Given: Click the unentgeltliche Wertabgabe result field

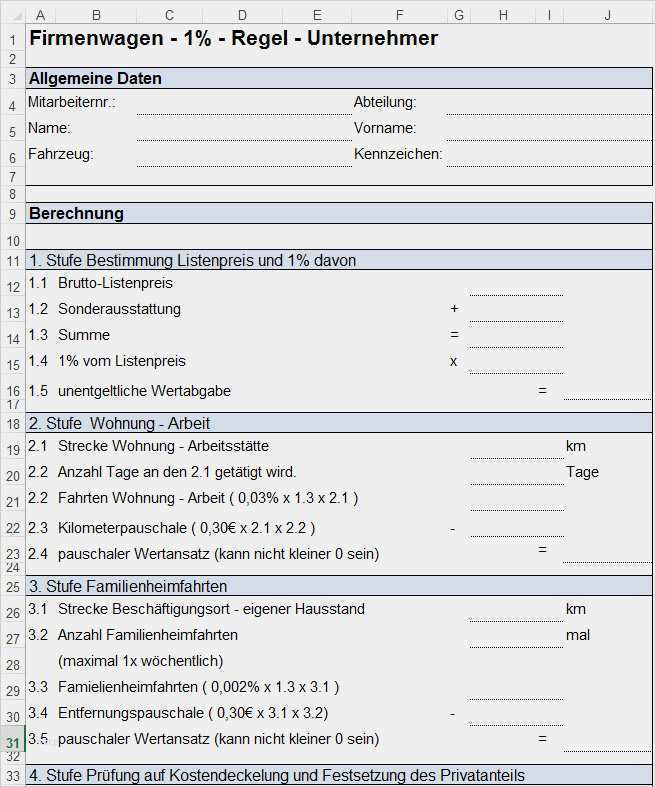Looking at the screenshot, I should (x=606, y=390).
